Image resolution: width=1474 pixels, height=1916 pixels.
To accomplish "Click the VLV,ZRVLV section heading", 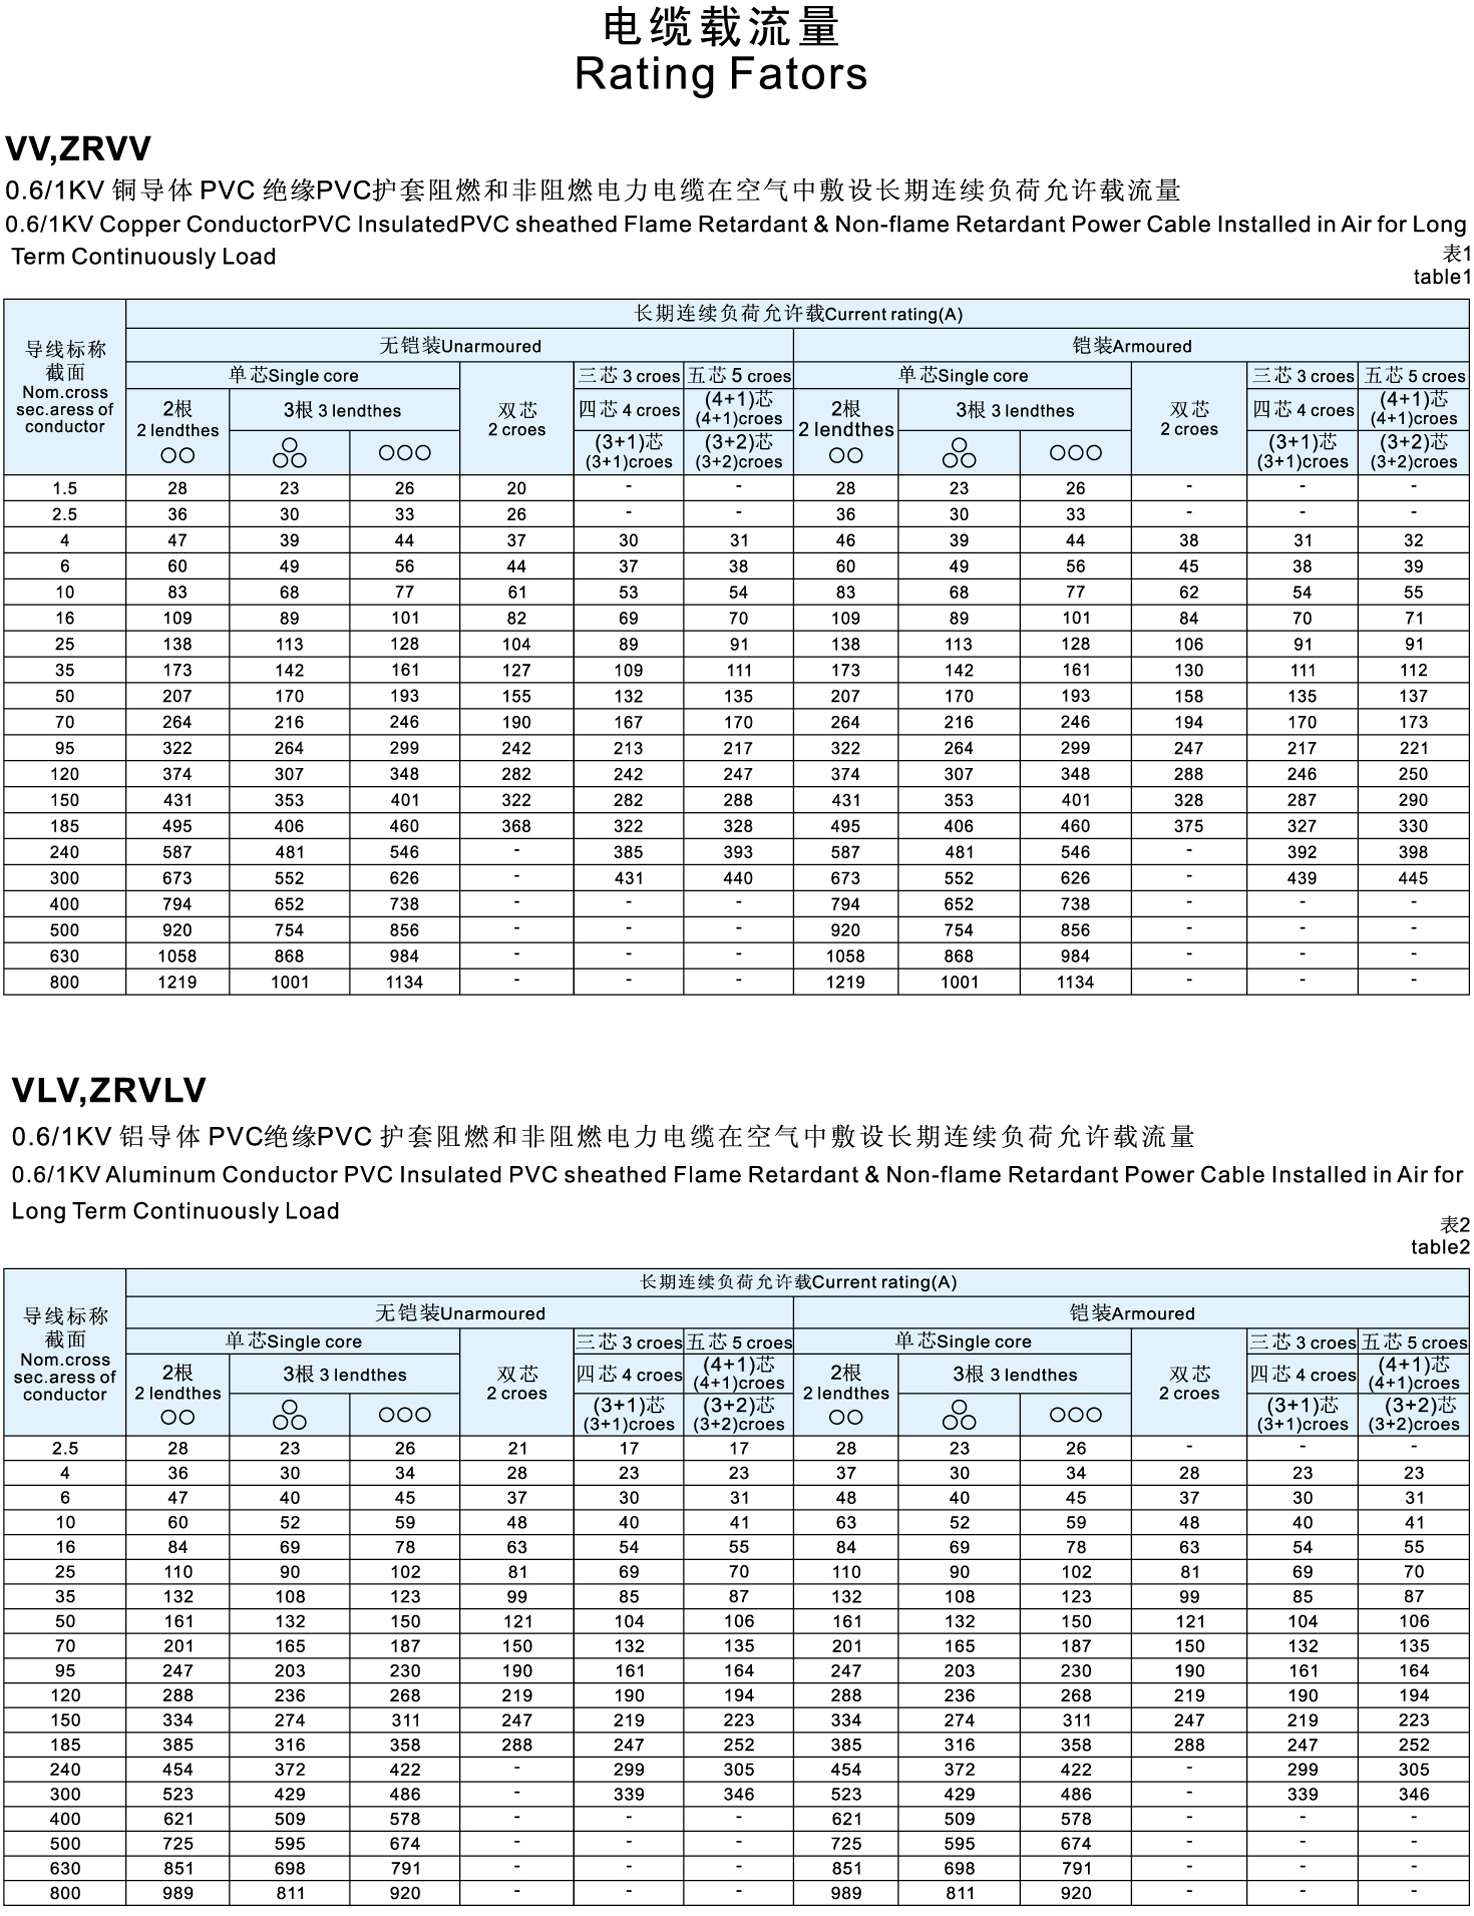I will point(109,1090).
